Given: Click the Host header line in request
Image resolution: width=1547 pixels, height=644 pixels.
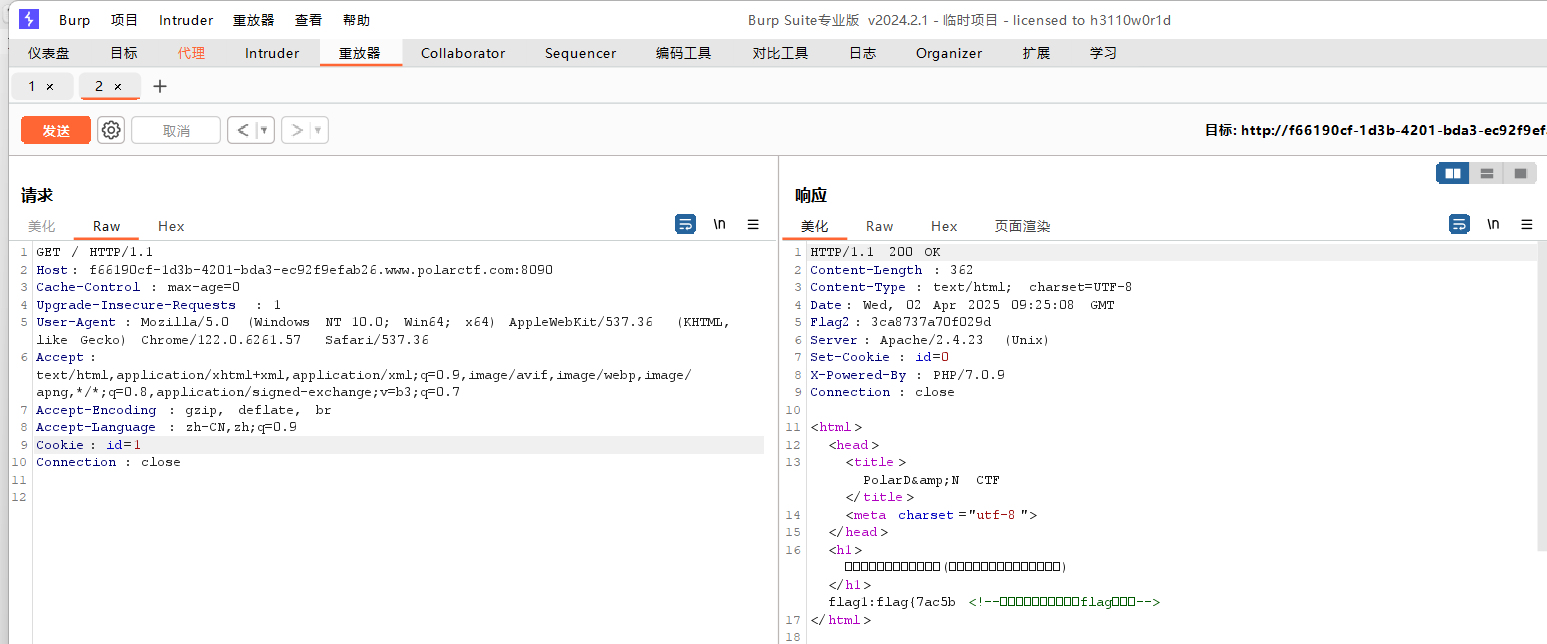Looking at the screenshot, I should (x=294, y=270).
